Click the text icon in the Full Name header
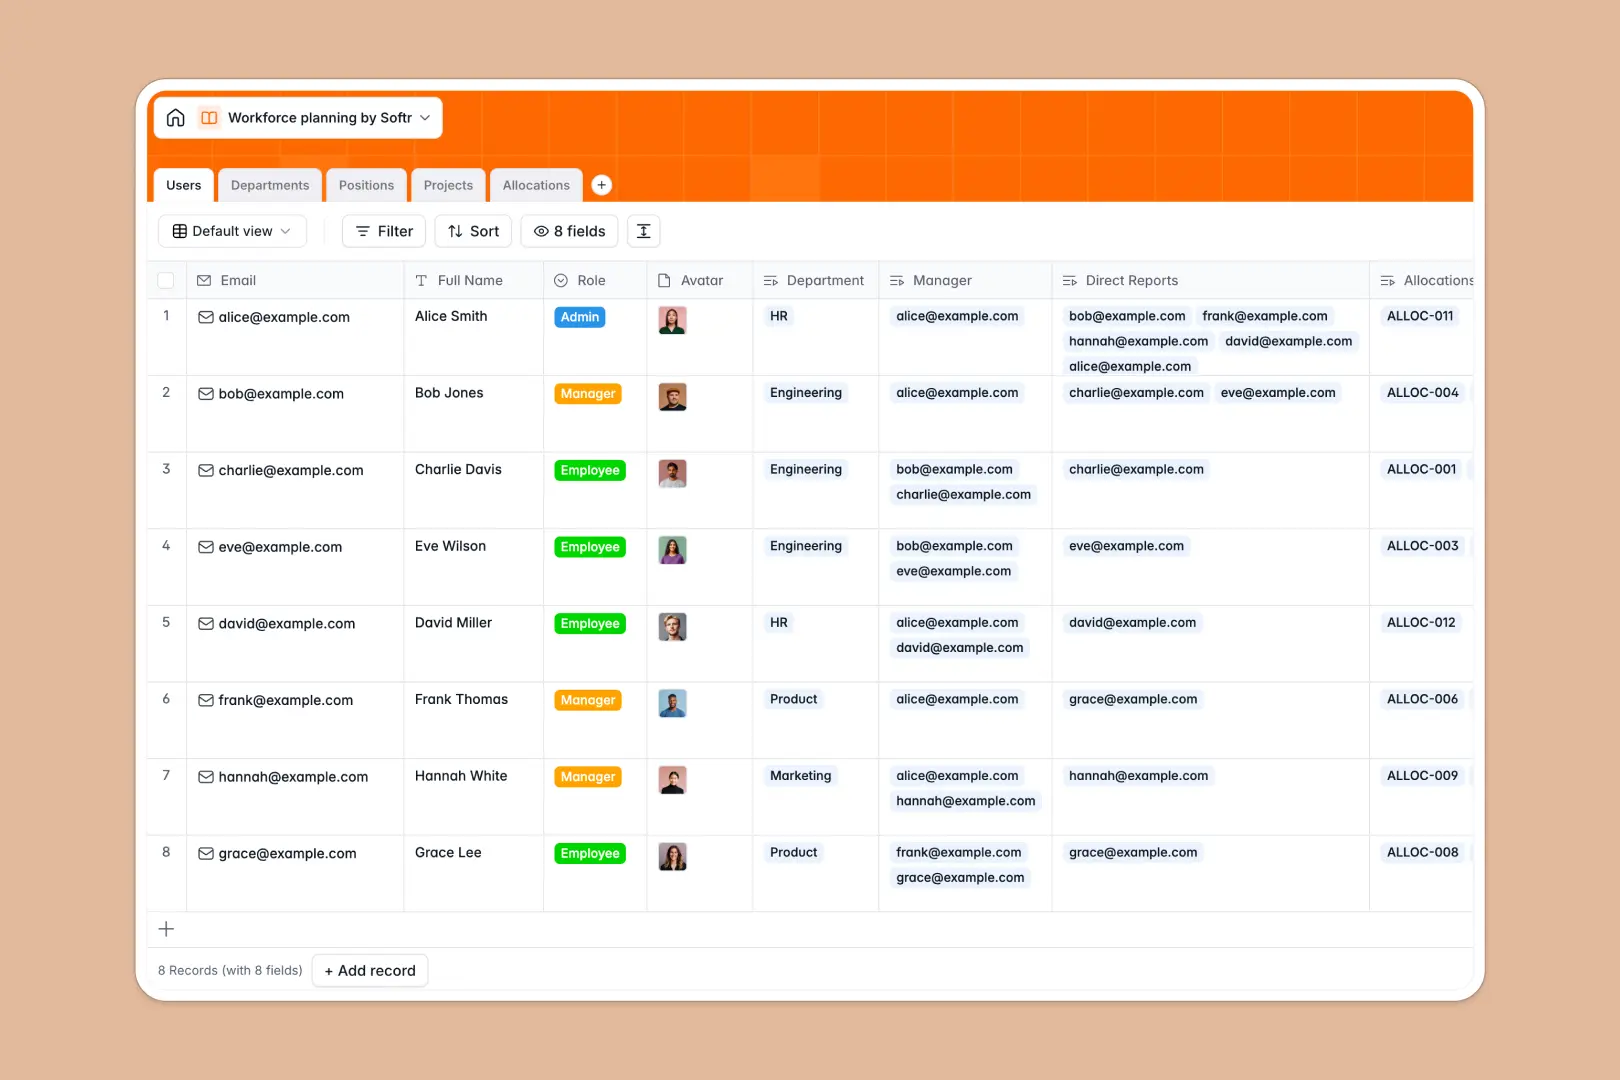Image resolution: width=1620 pixels, height=1080 pixels. pos(422,280)
